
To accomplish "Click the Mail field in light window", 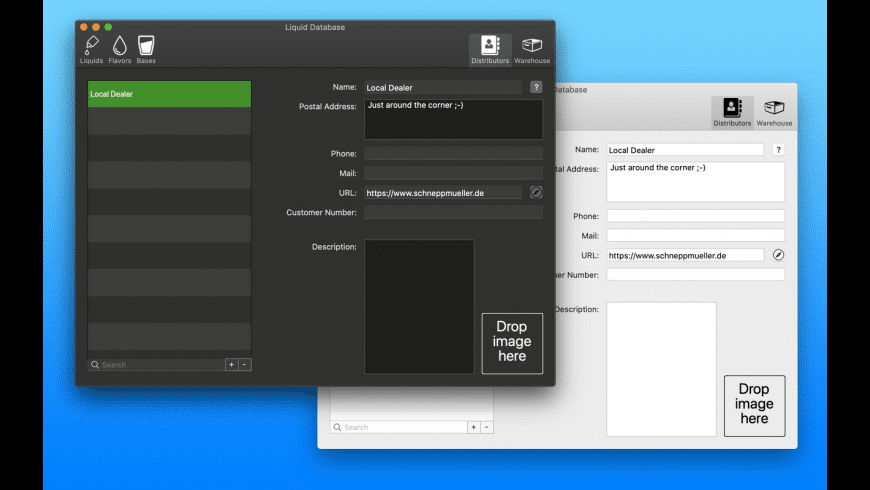I will pyautogui.click(x=696, y=235).
